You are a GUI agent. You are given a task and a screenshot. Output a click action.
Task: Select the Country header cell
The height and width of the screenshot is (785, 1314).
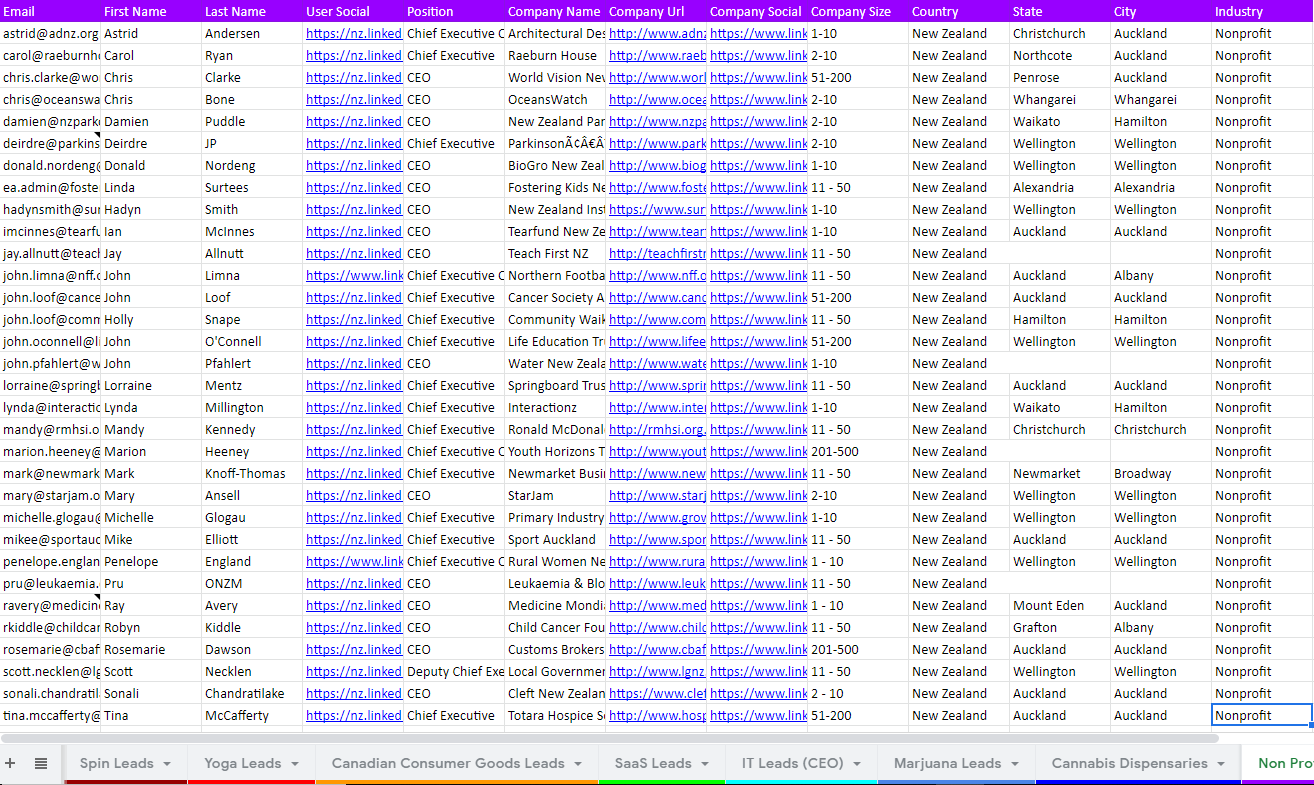(x=959, y=11)
